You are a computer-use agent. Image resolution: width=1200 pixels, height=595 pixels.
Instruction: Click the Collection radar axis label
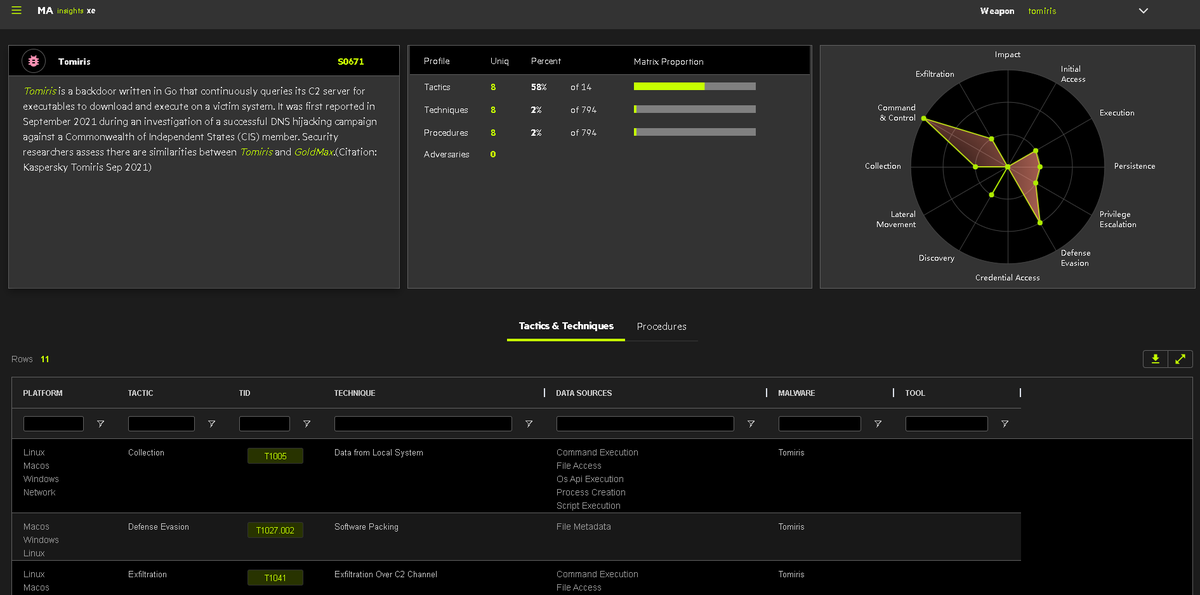883,166
